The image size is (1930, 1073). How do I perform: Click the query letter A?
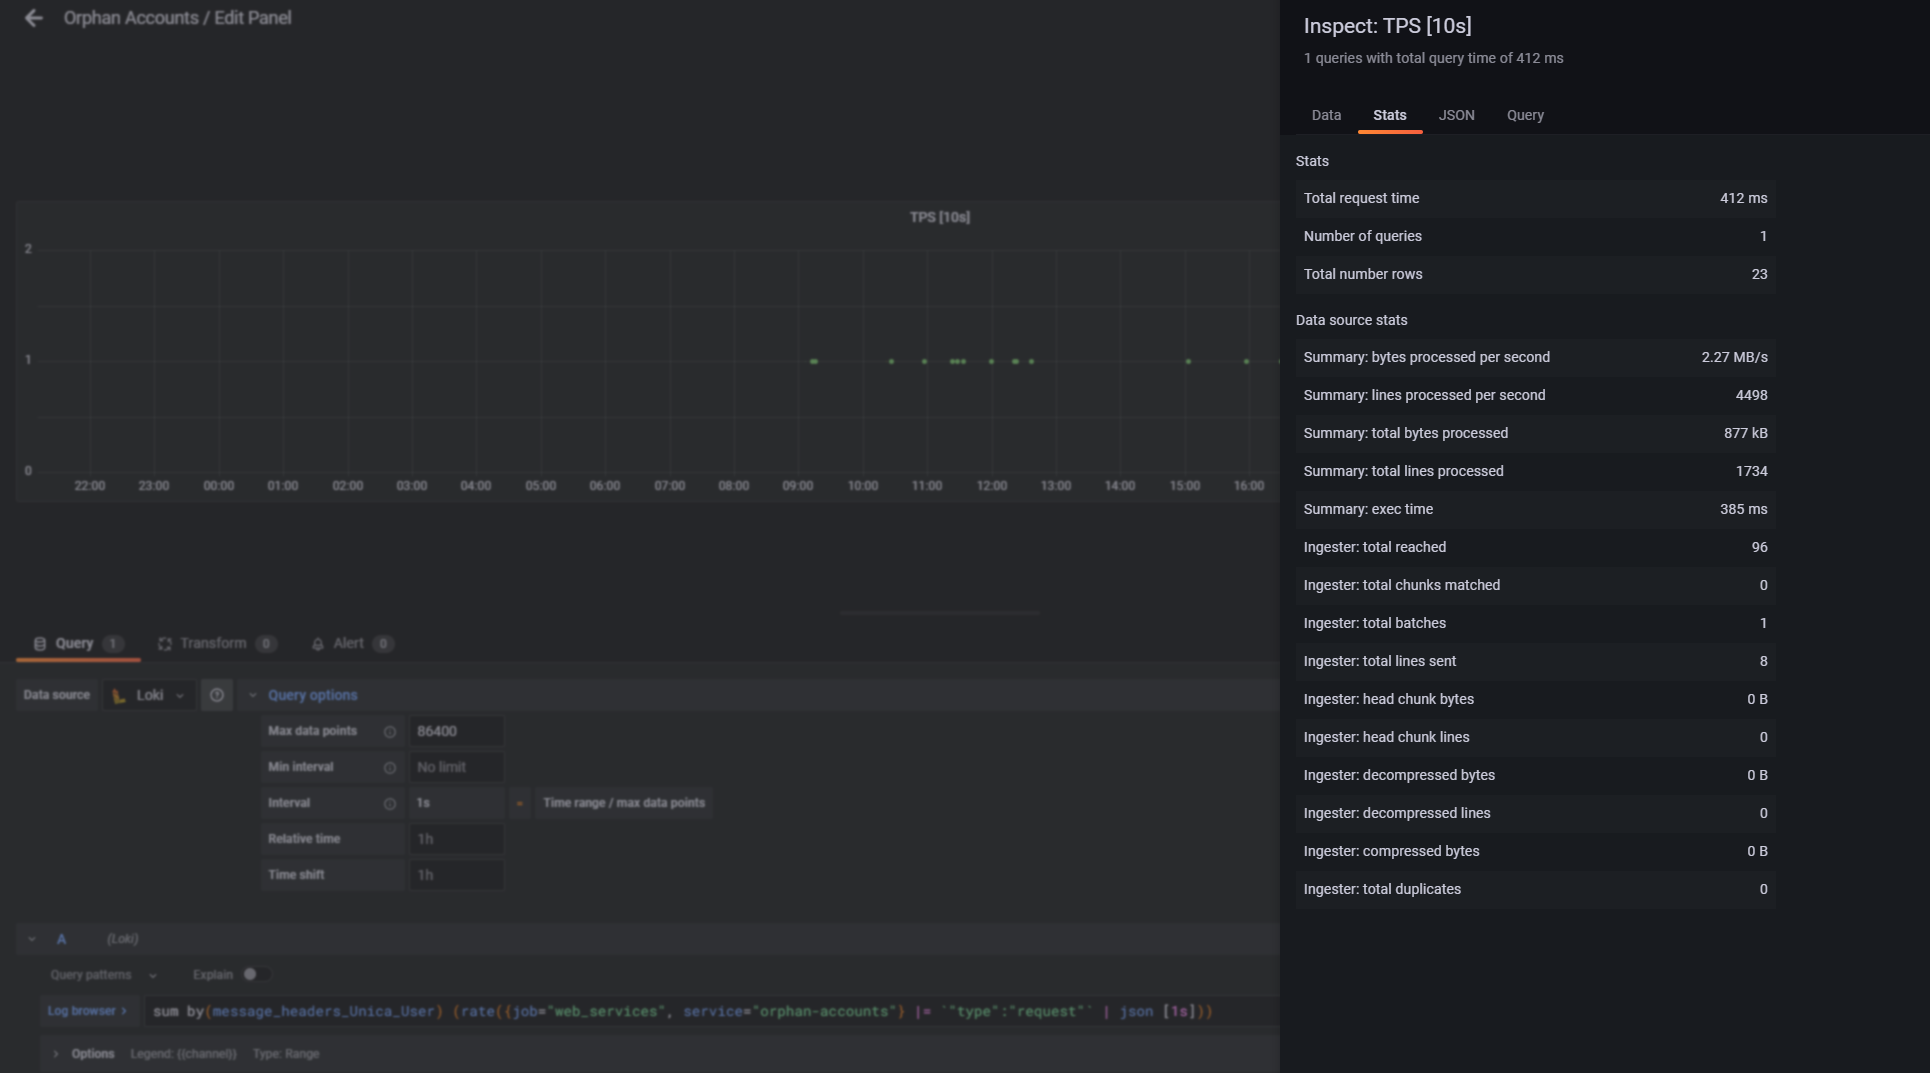click(x=61, y=939)
